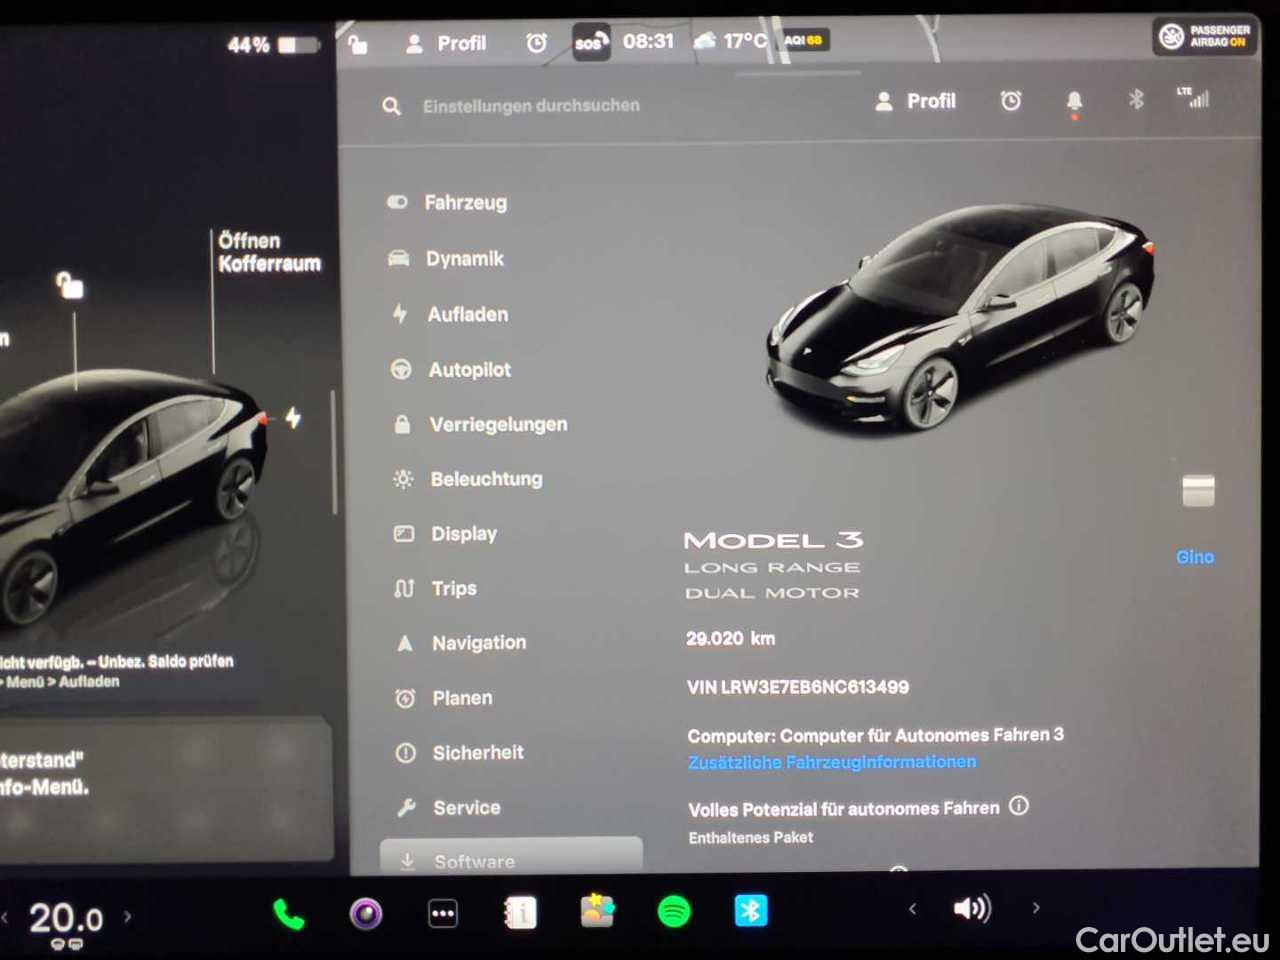1280x960 pixels.
Task: Click Zusätzliche Fahrzeuginformationen link
Action: 832,762
